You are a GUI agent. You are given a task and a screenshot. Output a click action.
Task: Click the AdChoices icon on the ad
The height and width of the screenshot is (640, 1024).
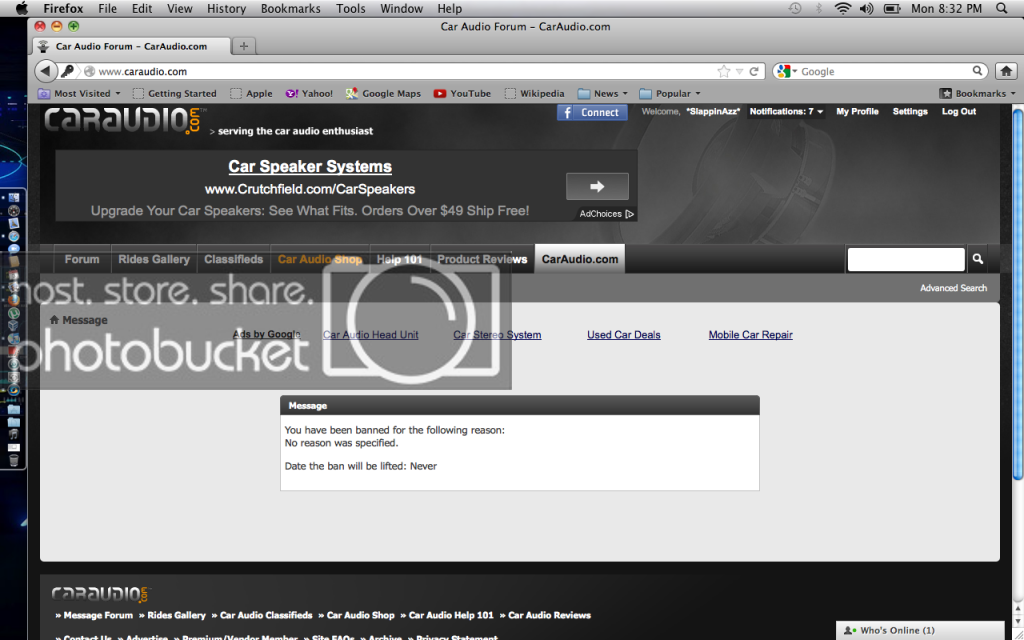click(x=629, y=214)
